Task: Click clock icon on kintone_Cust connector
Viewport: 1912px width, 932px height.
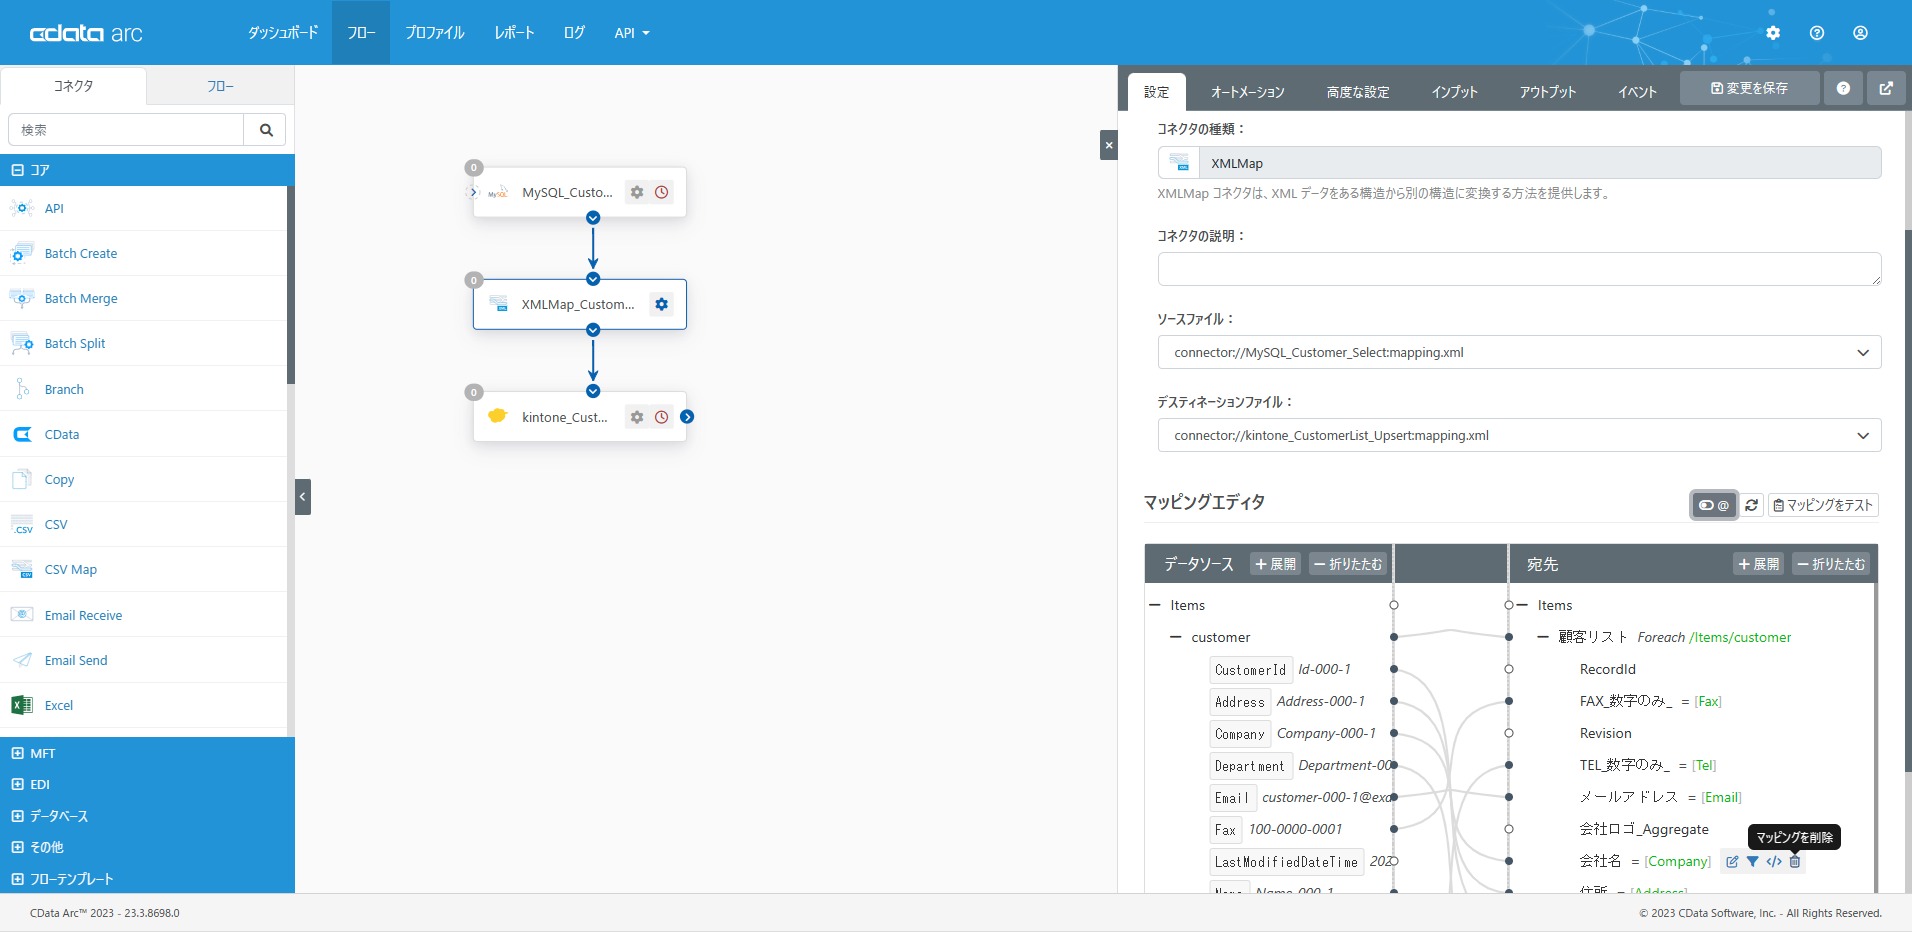Action: pyautogui.click(x=662, y=417)
